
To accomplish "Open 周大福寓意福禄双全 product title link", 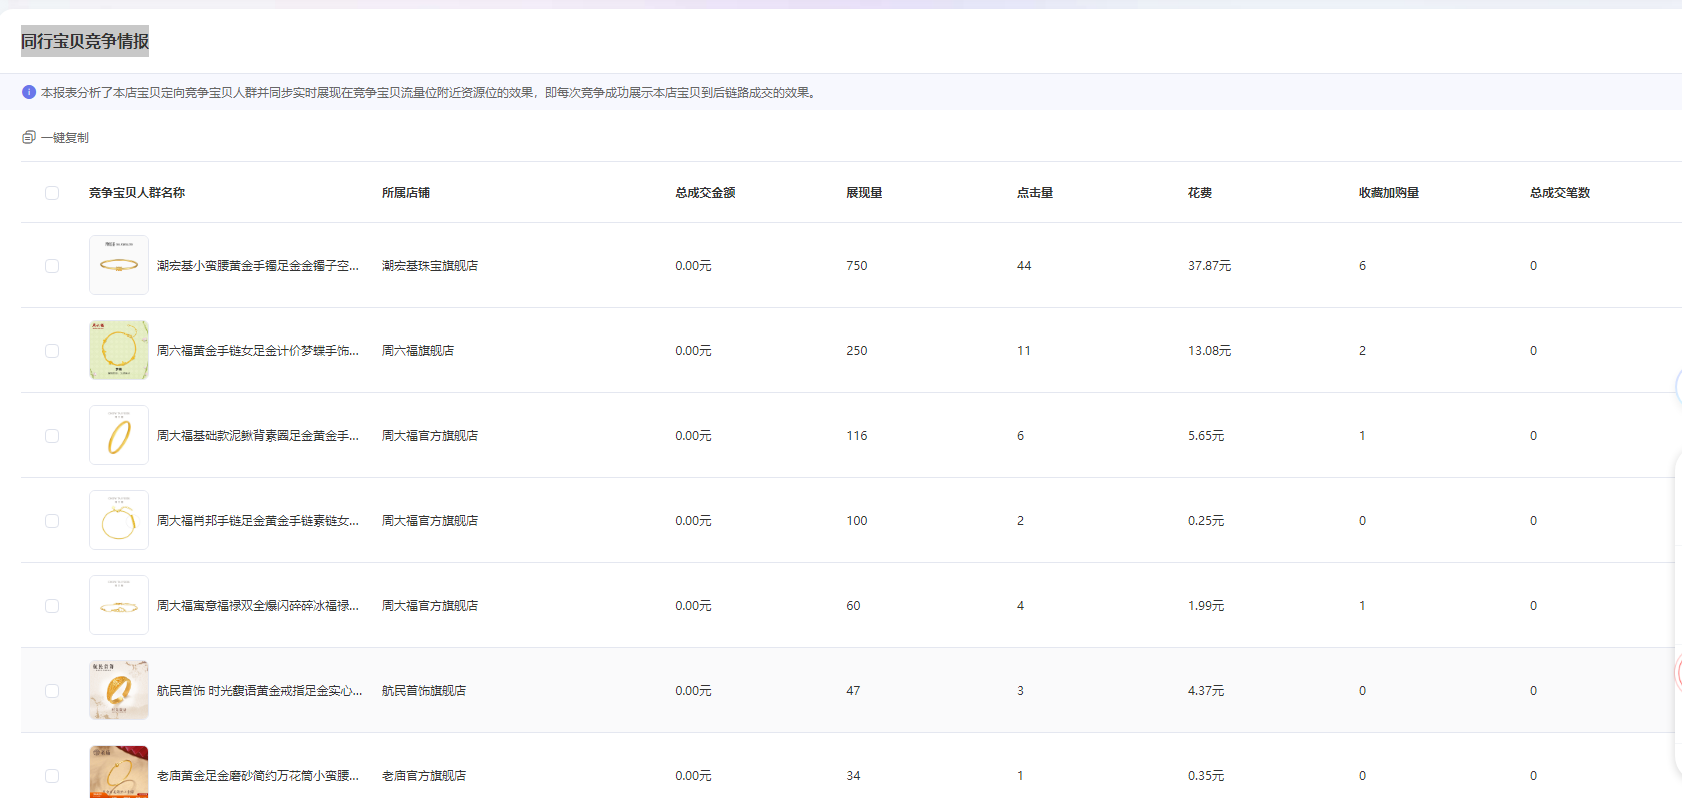I will [x=257, y=606].
